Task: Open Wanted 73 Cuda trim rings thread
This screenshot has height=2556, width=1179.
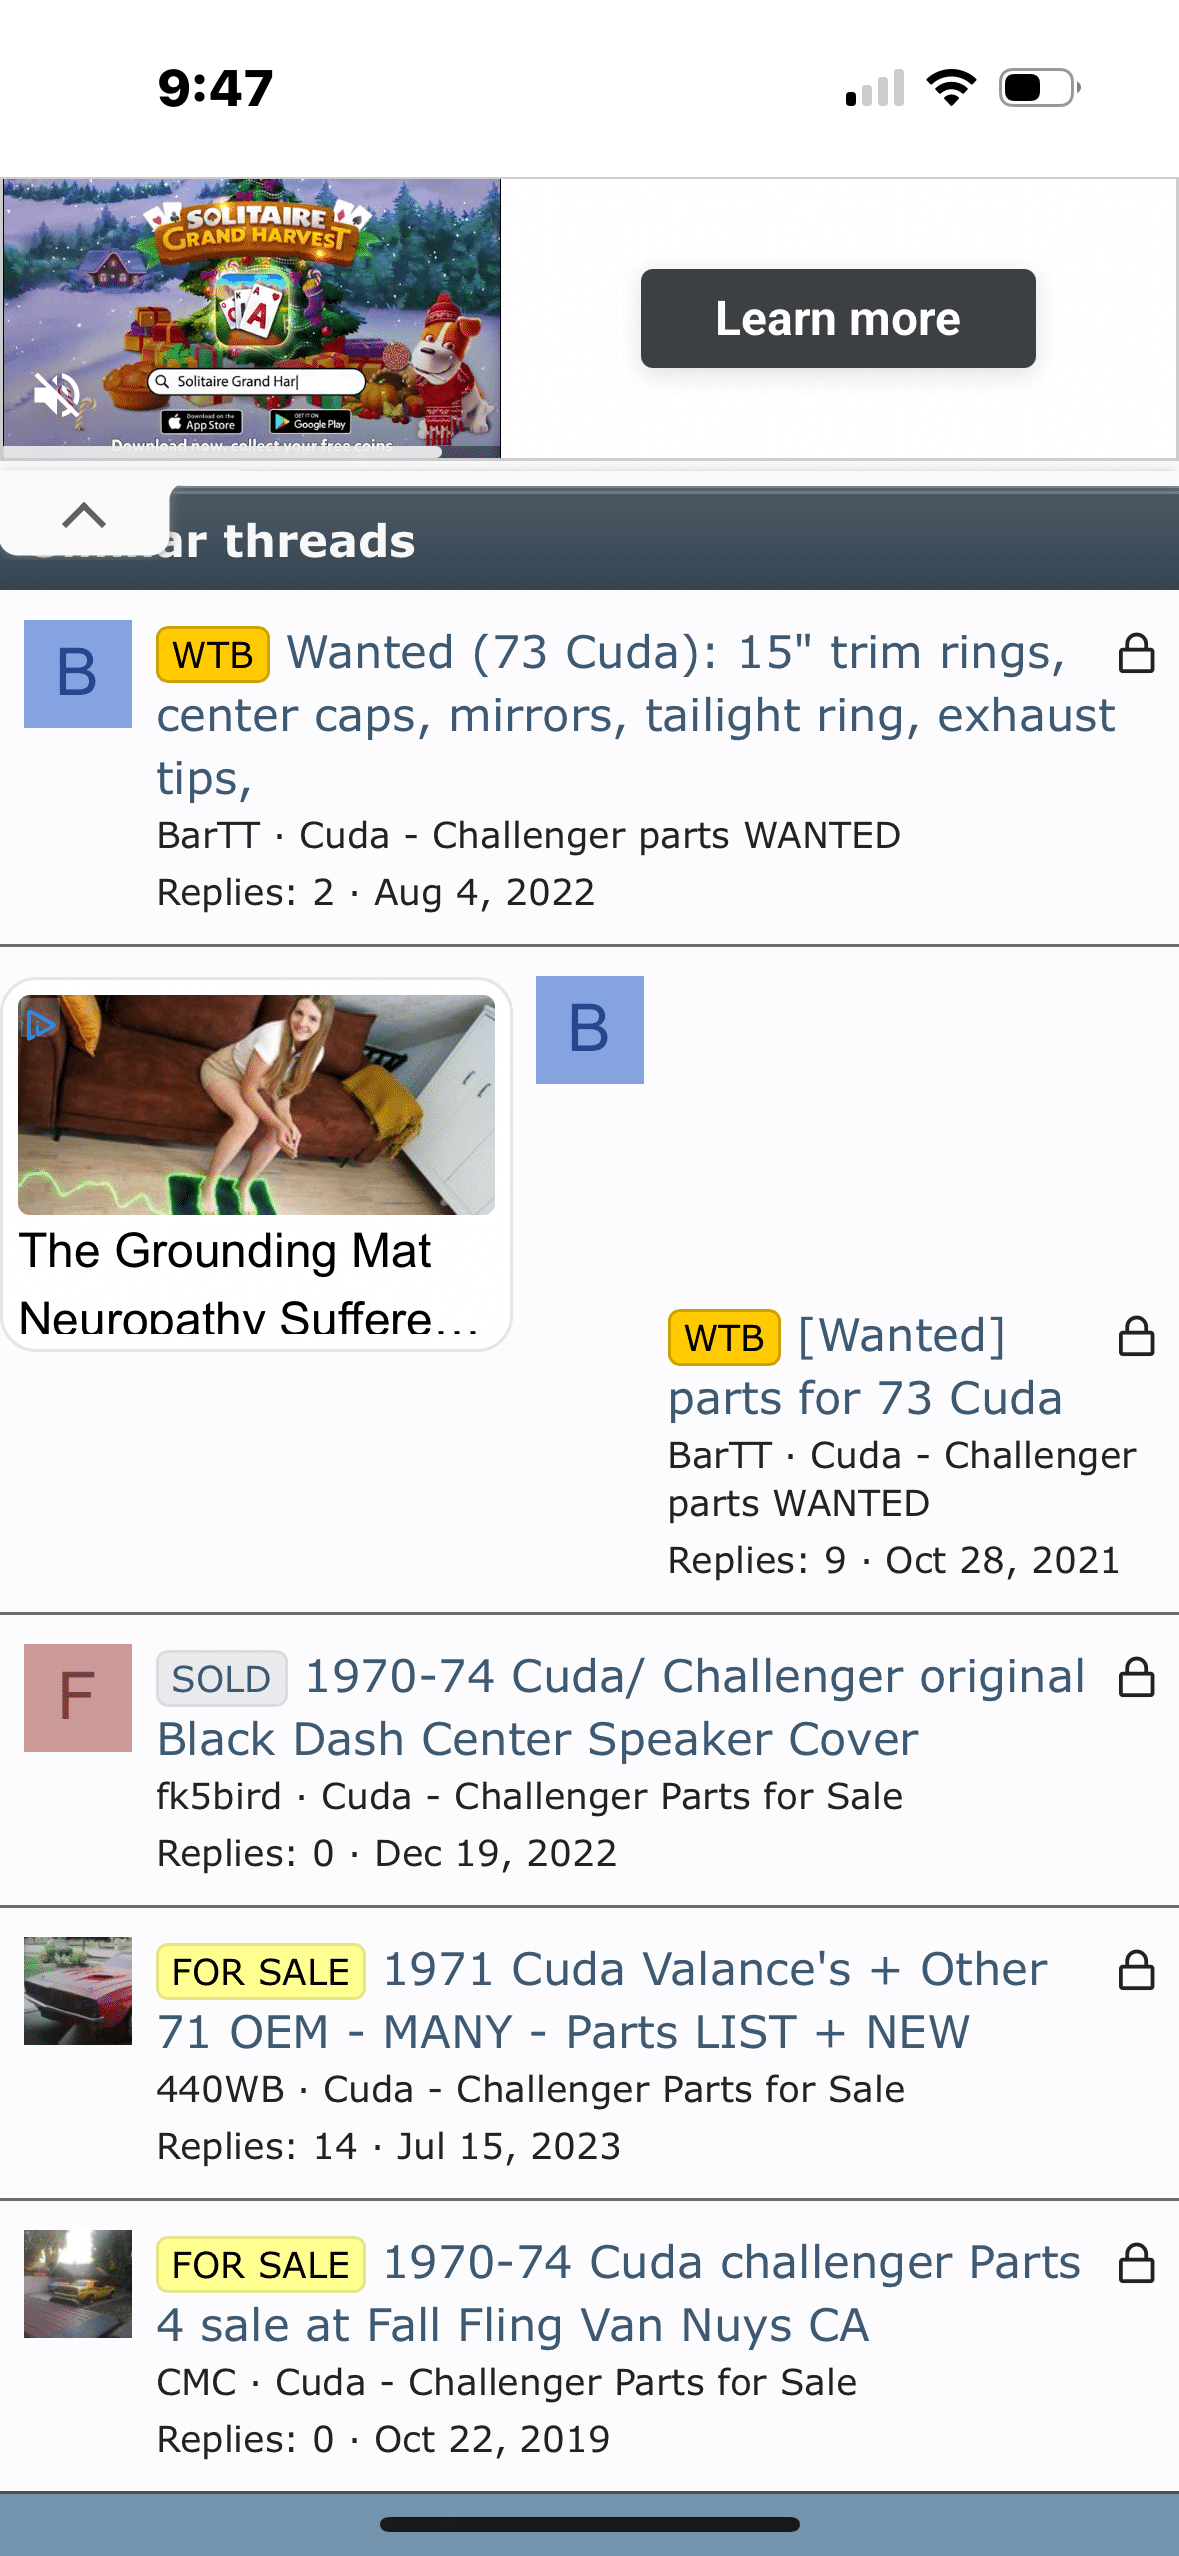Action: tap(635, 715)
